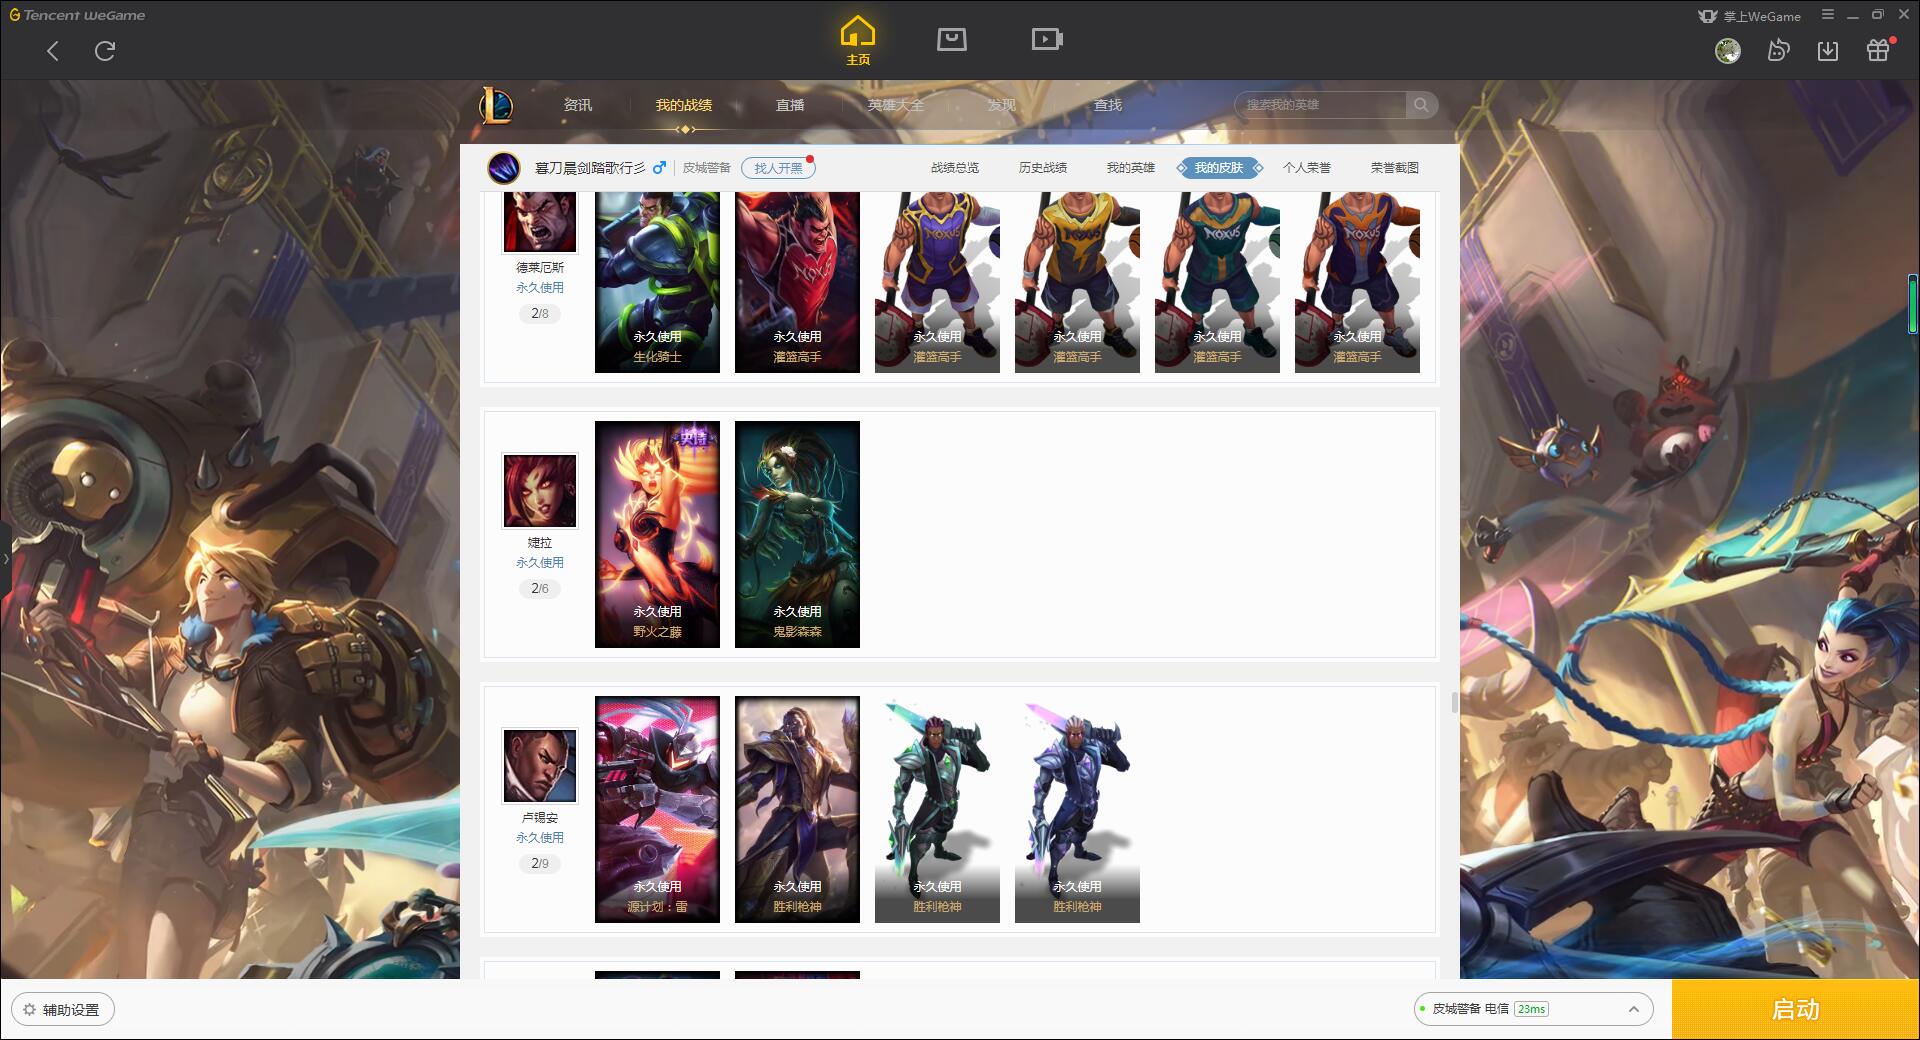Switch to the 历史战绩 tab
1920x1040 pixels.
(x=1043, y=168)
